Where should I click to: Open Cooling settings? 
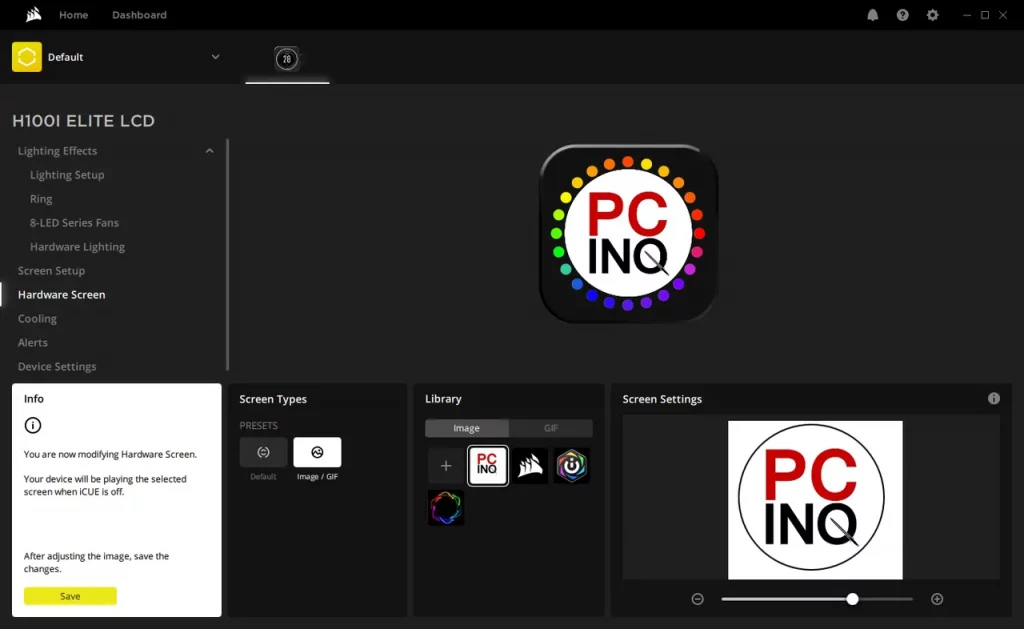click(37, 319)
